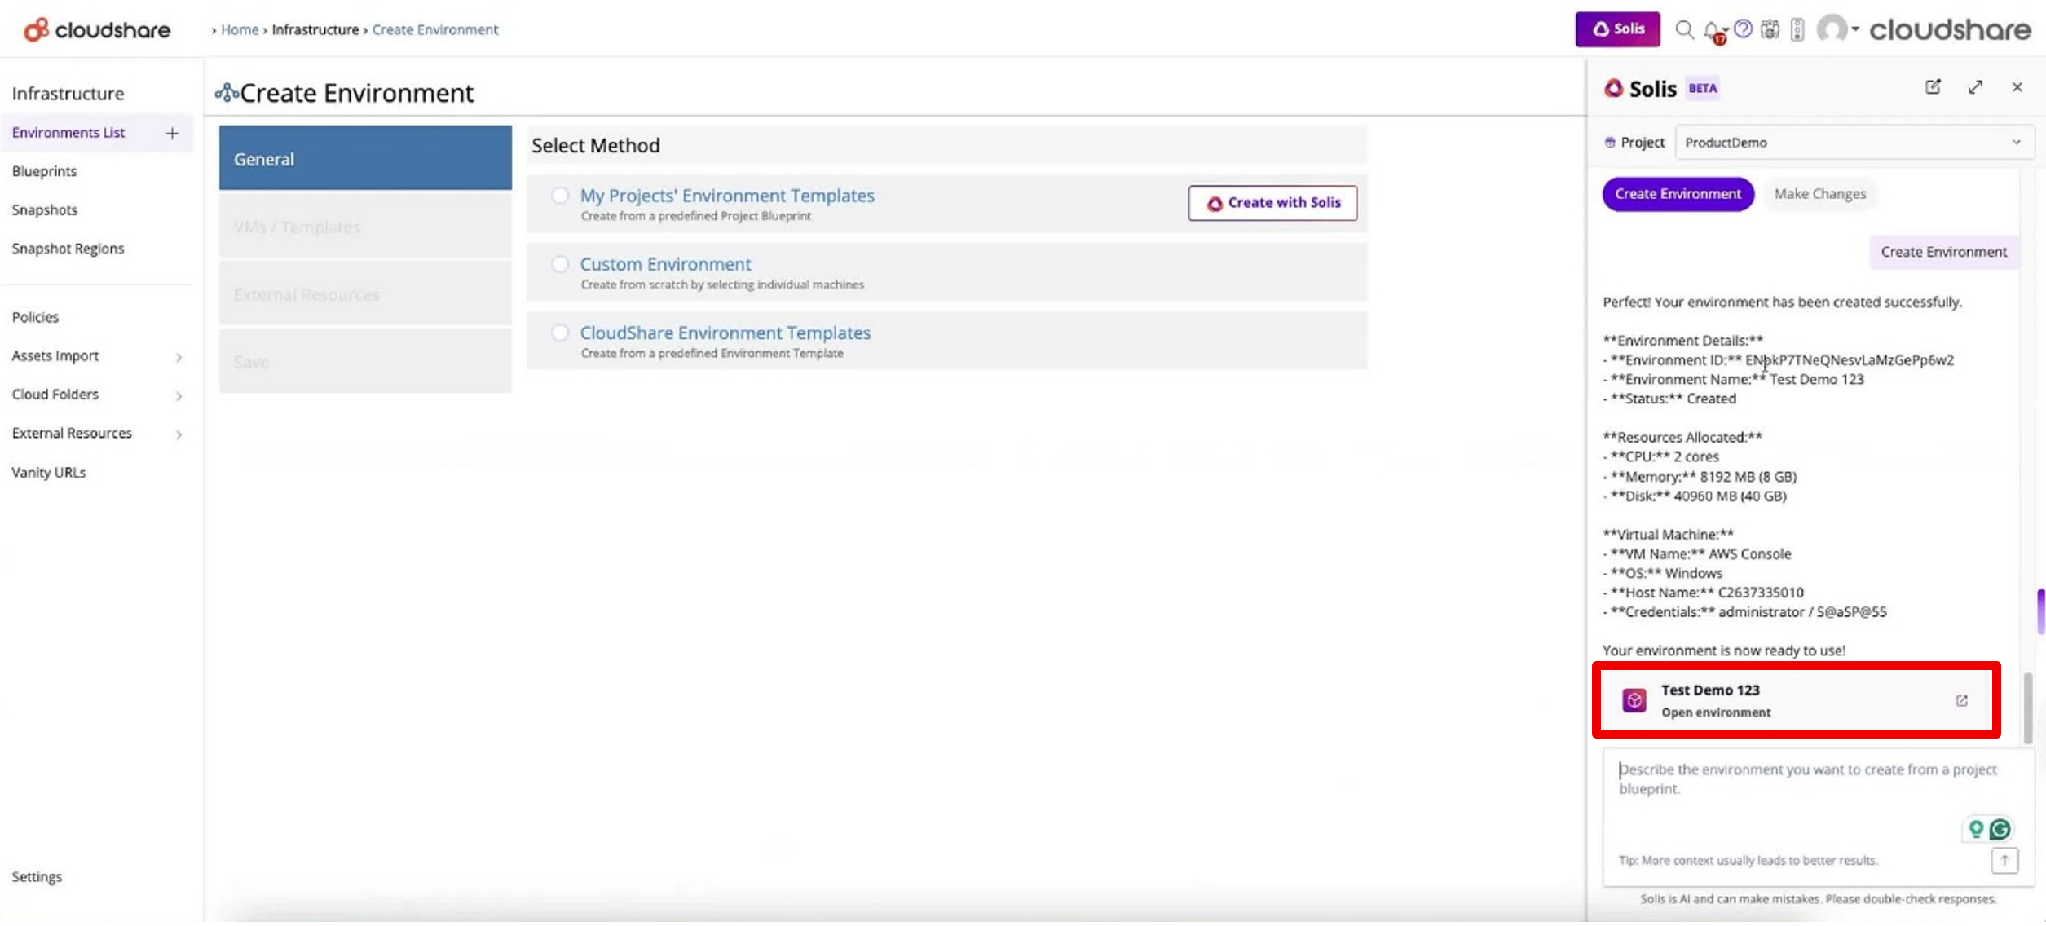Click the Credentials line in chat
Viewport: 2046px width, 926px height.
[x=1745, y=612]
